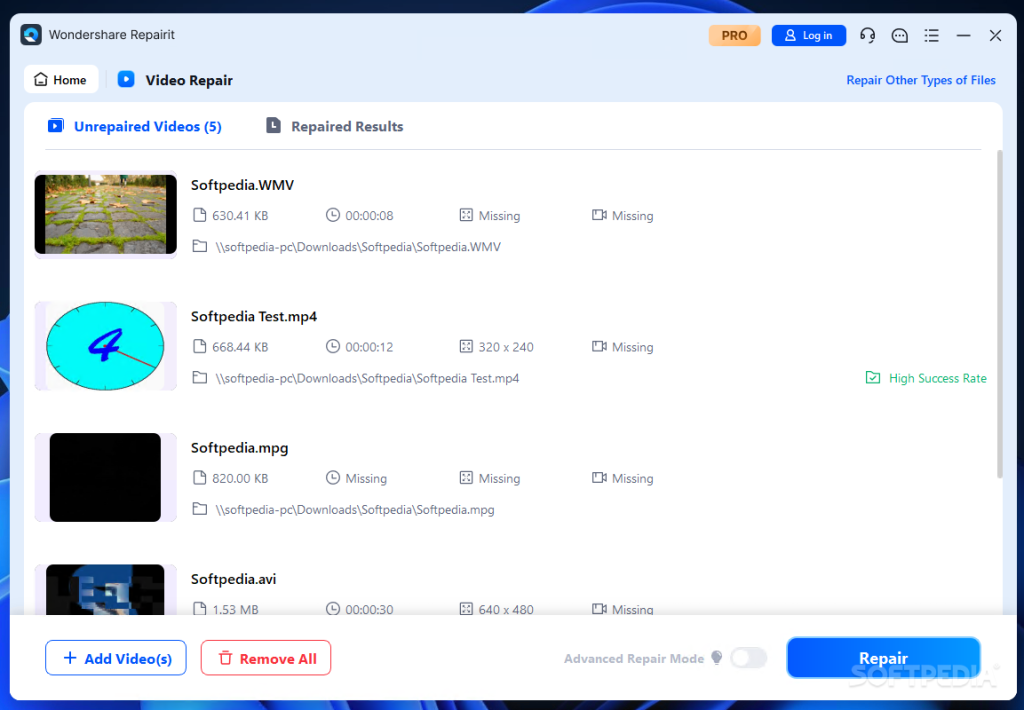Click camera icon of Softpedia.WMV row
The height and width of the screenshot is (710, 1024).
[600, 216]
